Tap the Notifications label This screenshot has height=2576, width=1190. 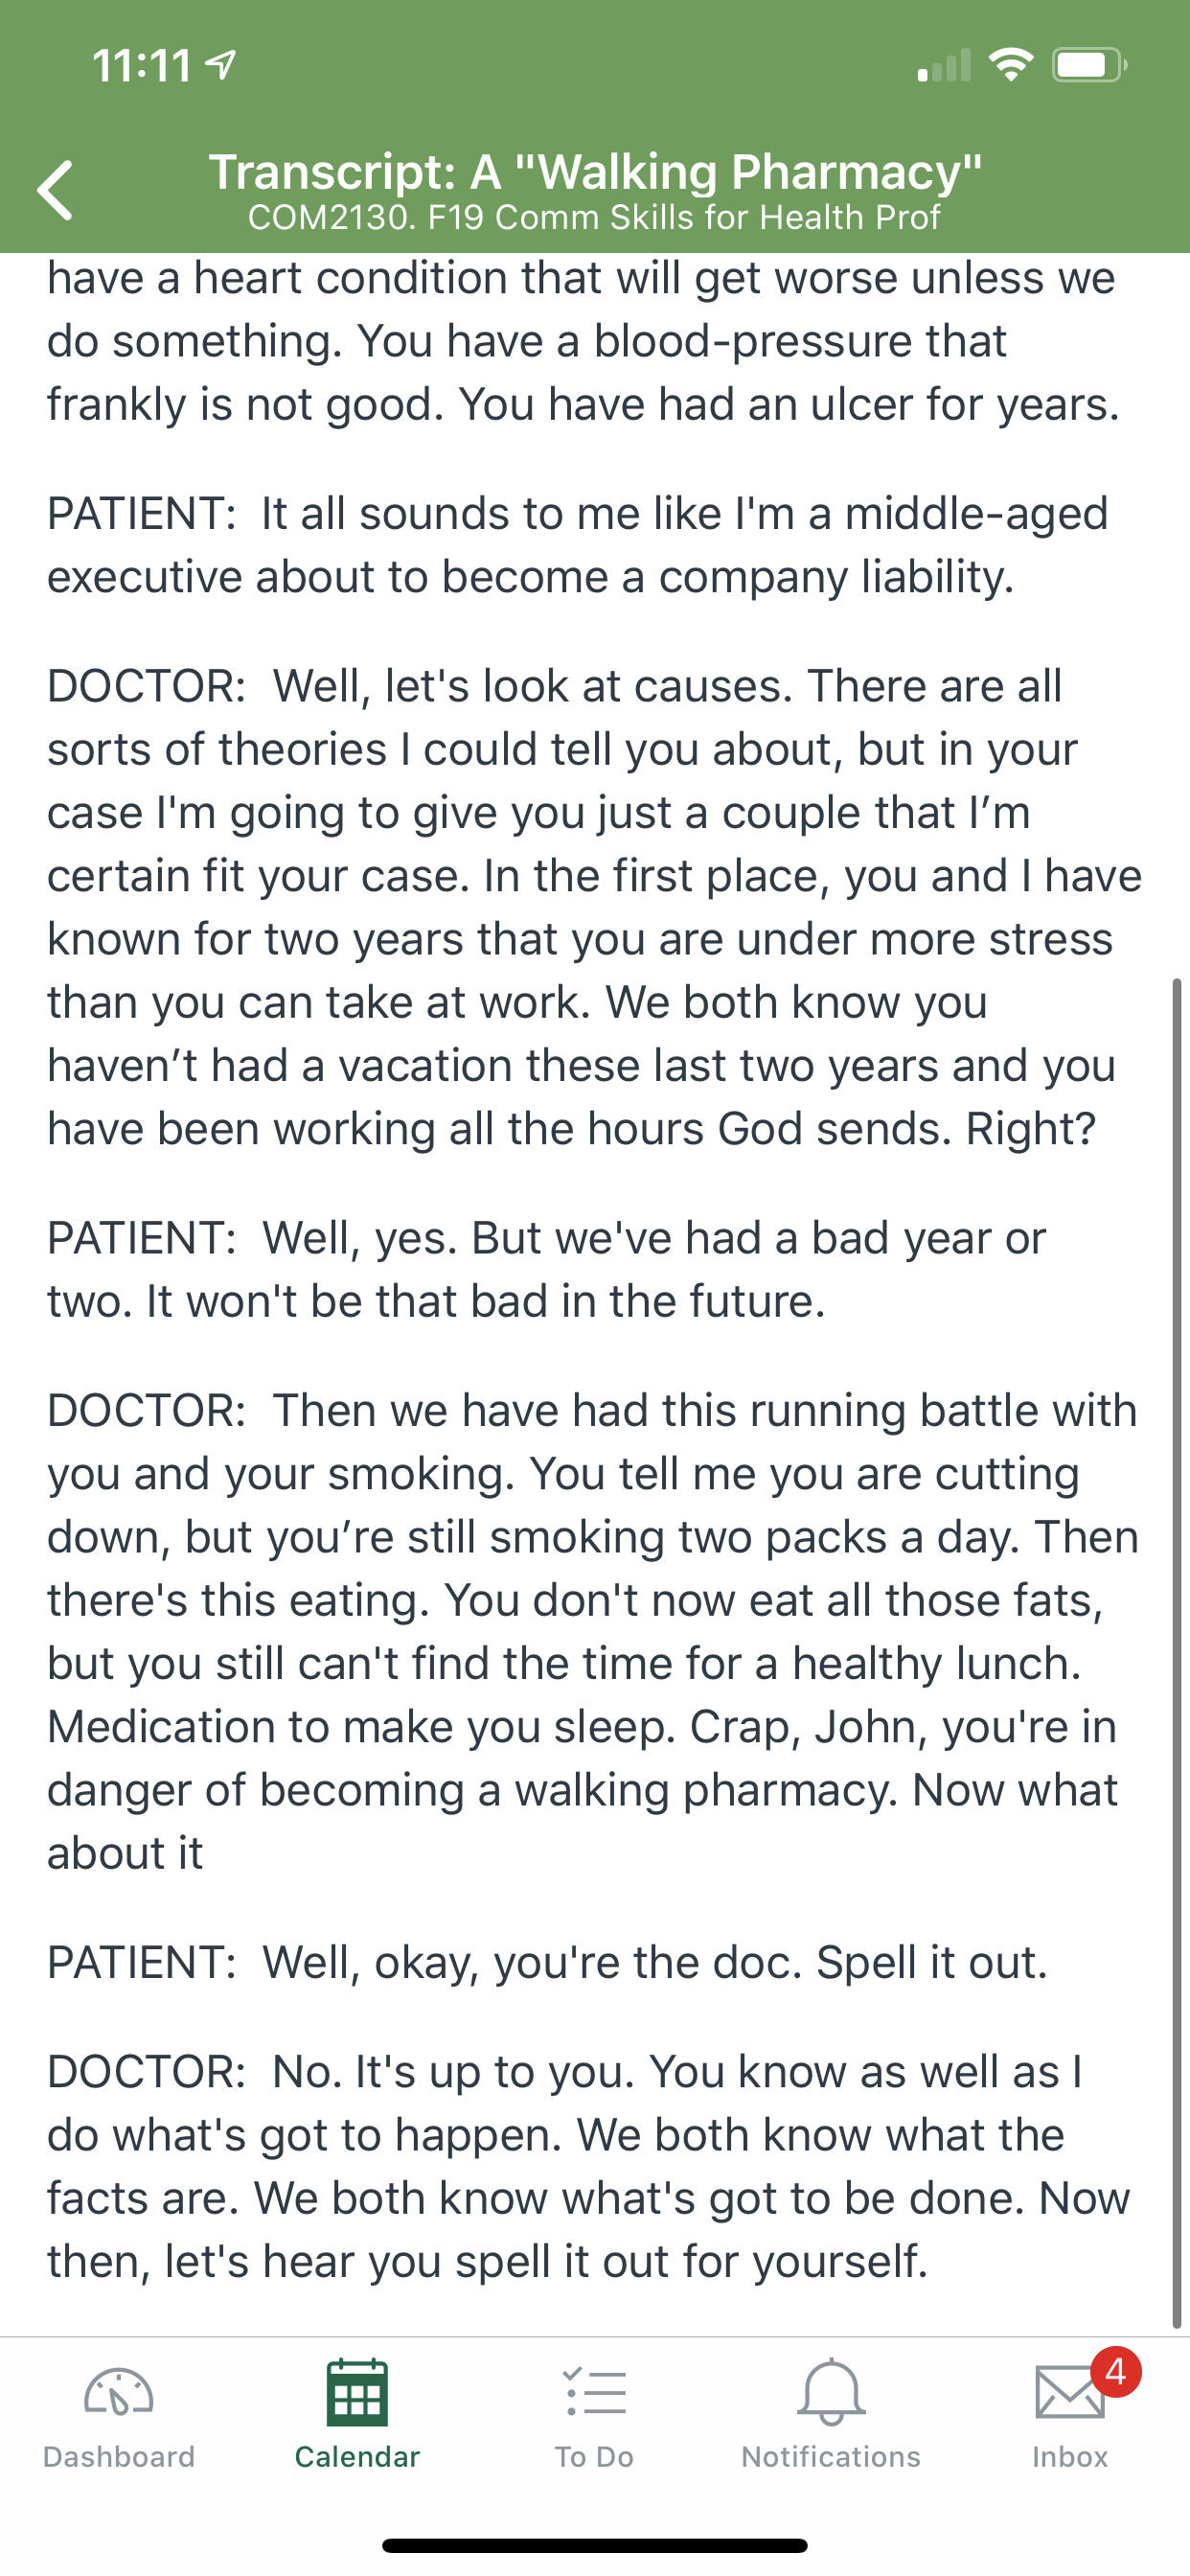pos(831,2457)
